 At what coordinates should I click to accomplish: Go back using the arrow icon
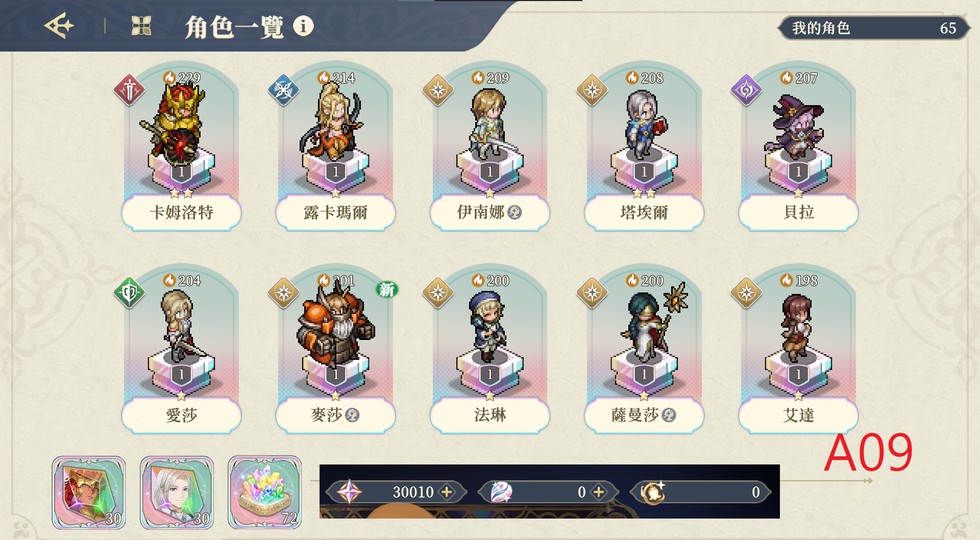tap(59, 26)
